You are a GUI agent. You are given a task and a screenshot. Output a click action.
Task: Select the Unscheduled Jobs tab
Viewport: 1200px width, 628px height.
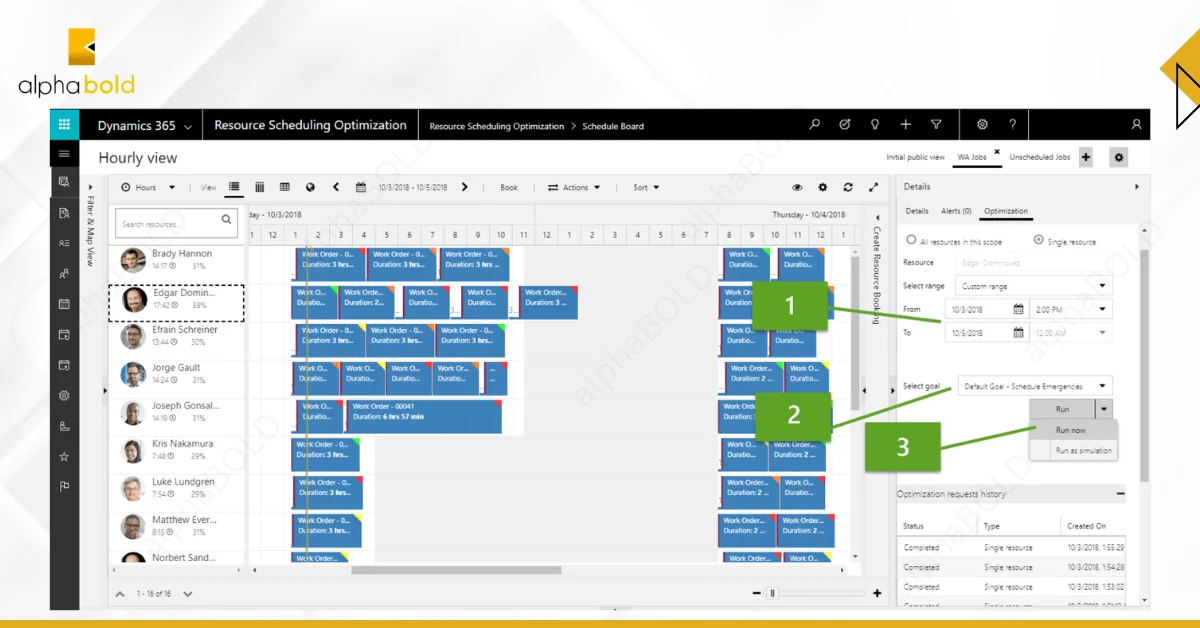tap(1039, 157)
